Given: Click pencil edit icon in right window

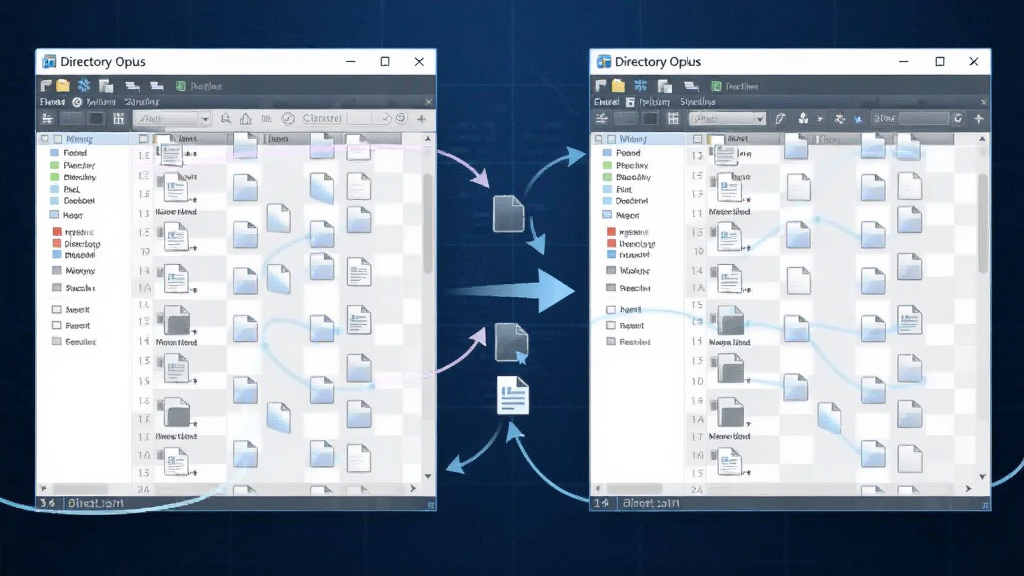Looking at the screenshot, I should point(780,118).
